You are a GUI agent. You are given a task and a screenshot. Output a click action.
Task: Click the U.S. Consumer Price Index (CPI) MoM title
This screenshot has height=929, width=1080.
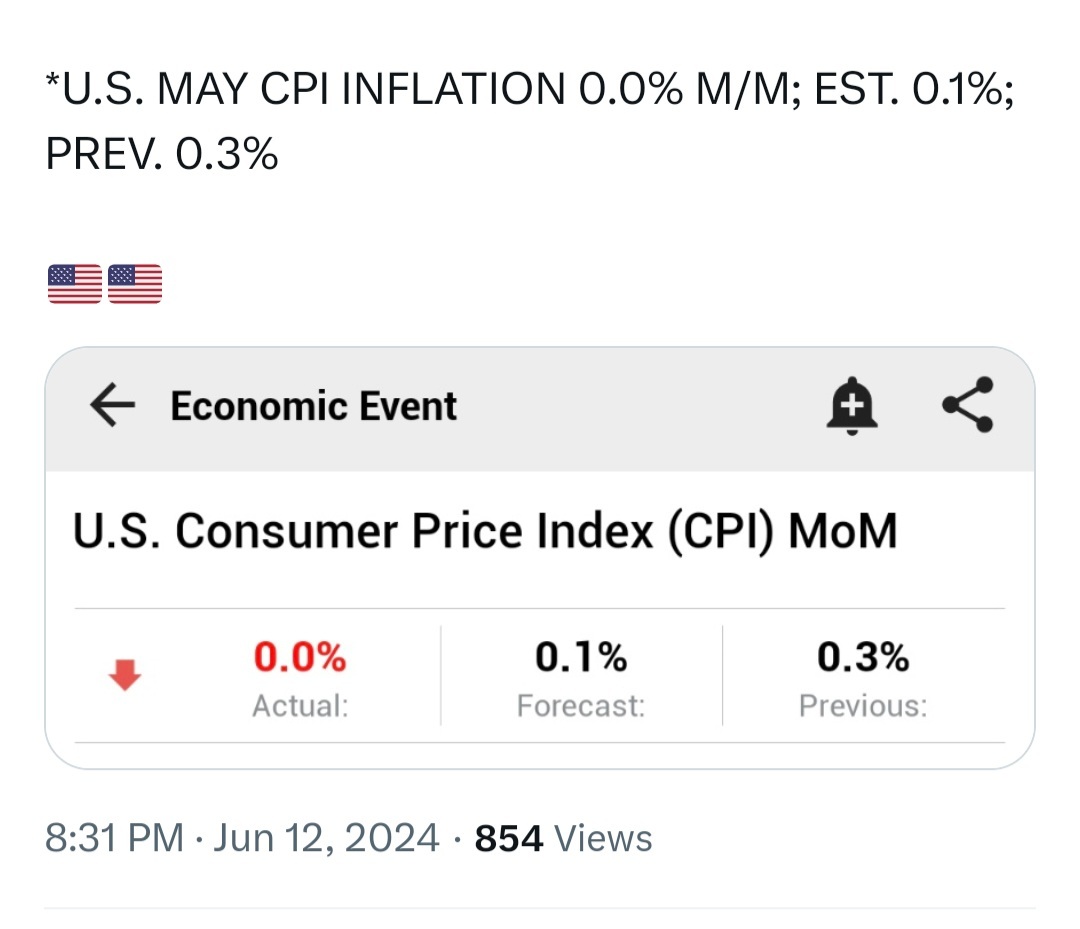[x=485, y=531]
